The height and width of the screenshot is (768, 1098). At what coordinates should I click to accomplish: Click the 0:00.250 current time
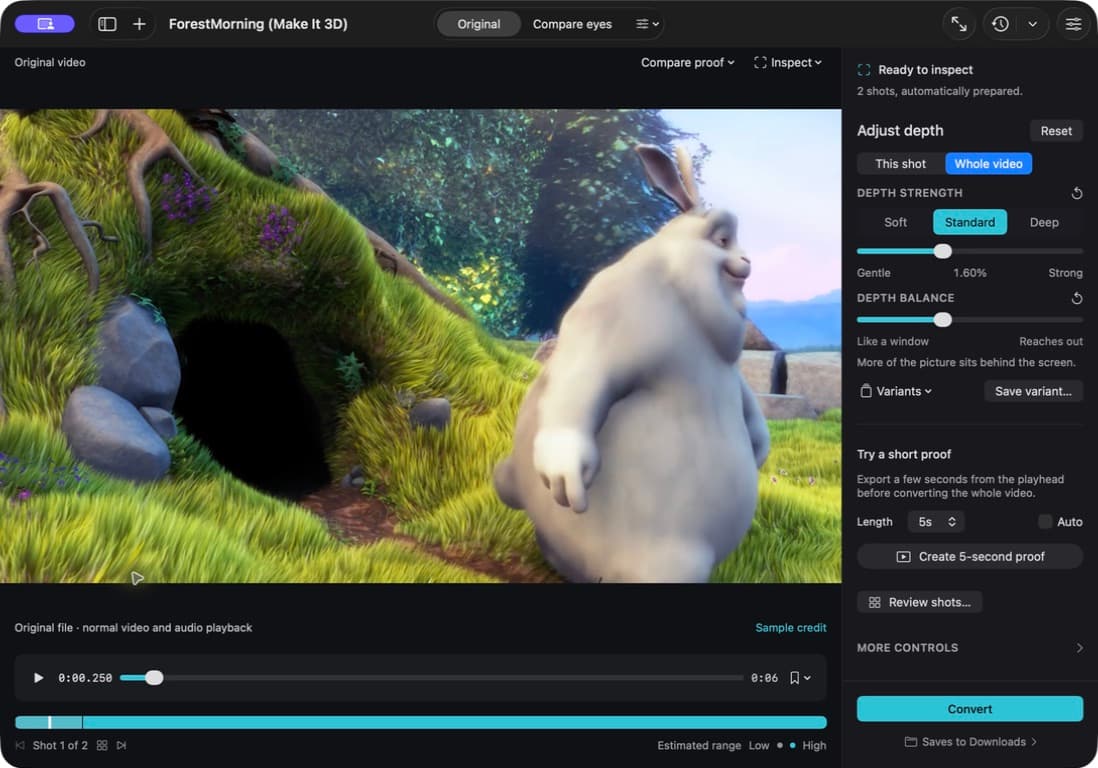(x=85, y=678)
